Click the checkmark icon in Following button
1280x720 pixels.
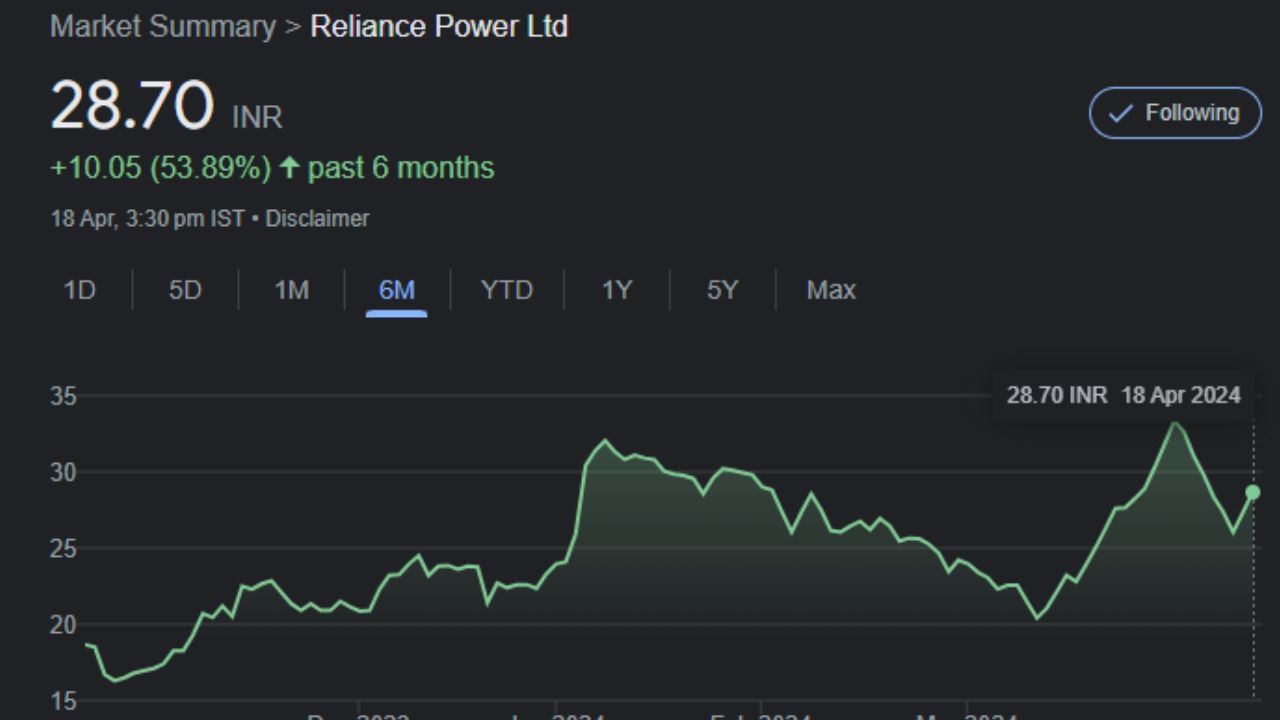point(1122,114)
